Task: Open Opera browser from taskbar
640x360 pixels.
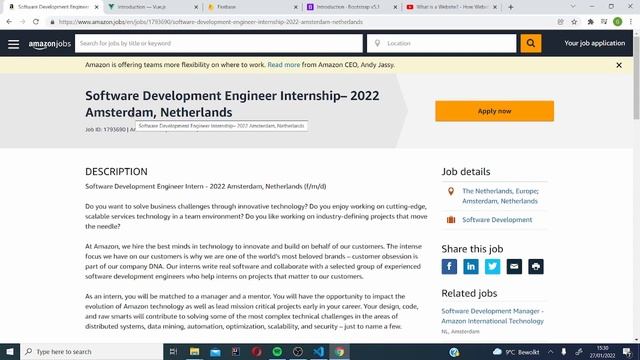Action: pos(256,351)
